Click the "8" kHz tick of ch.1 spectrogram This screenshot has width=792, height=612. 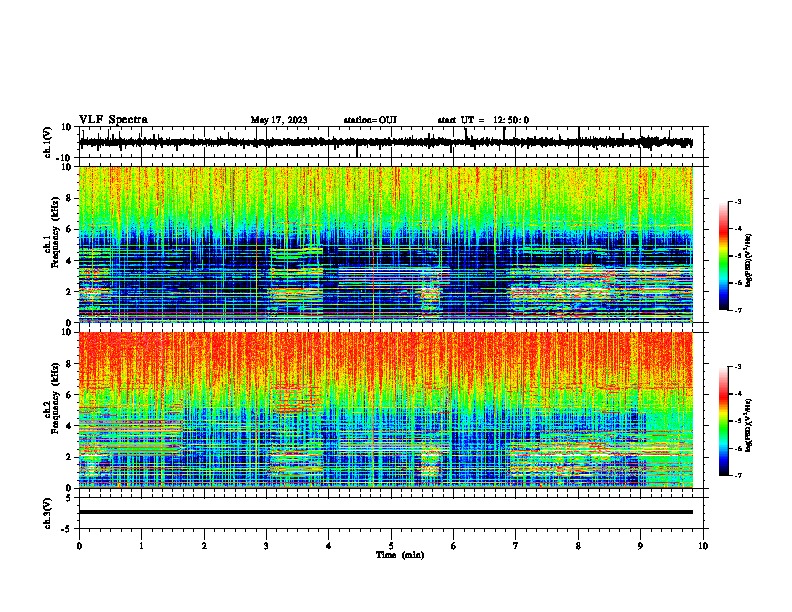(69, 198)
